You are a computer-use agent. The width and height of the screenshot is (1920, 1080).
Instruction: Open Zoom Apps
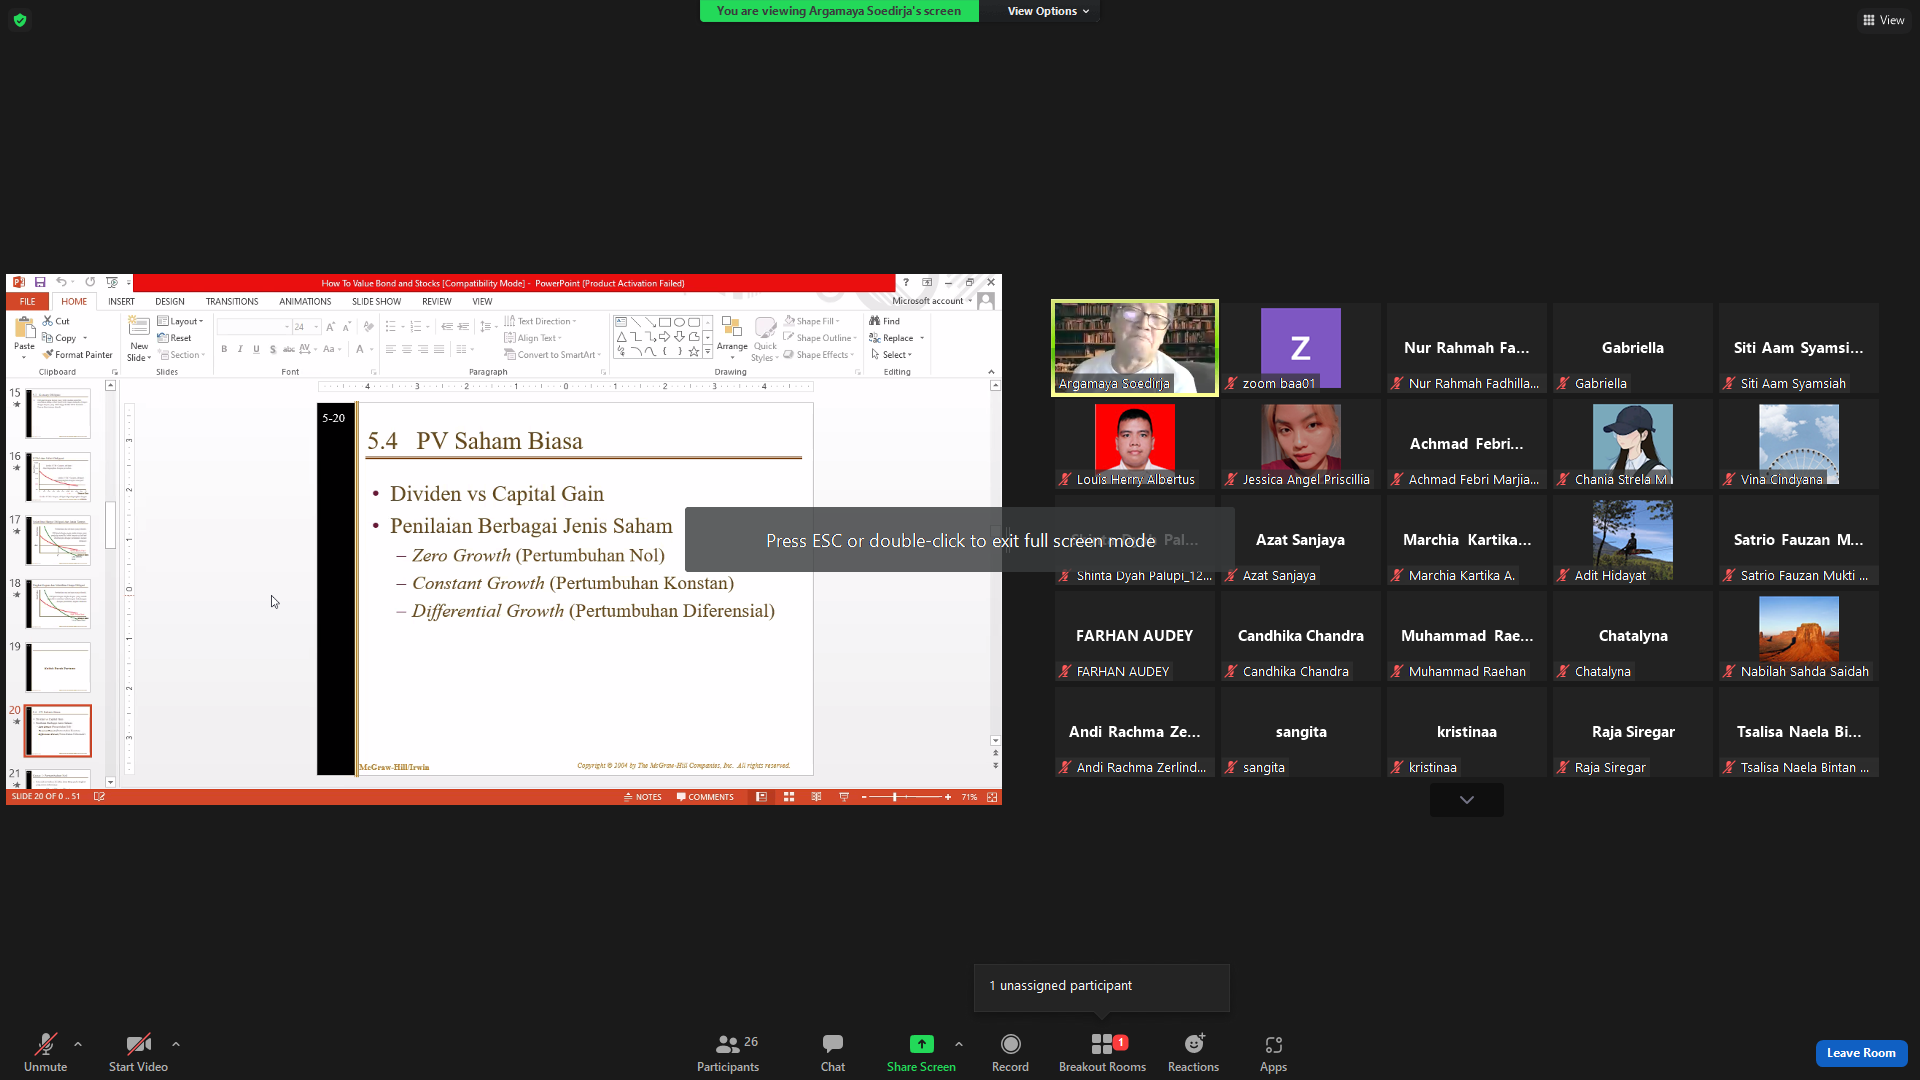click(1273, 1052)
